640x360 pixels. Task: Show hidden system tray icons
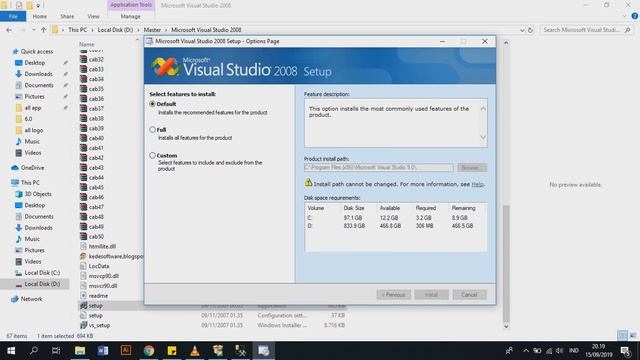526,351
